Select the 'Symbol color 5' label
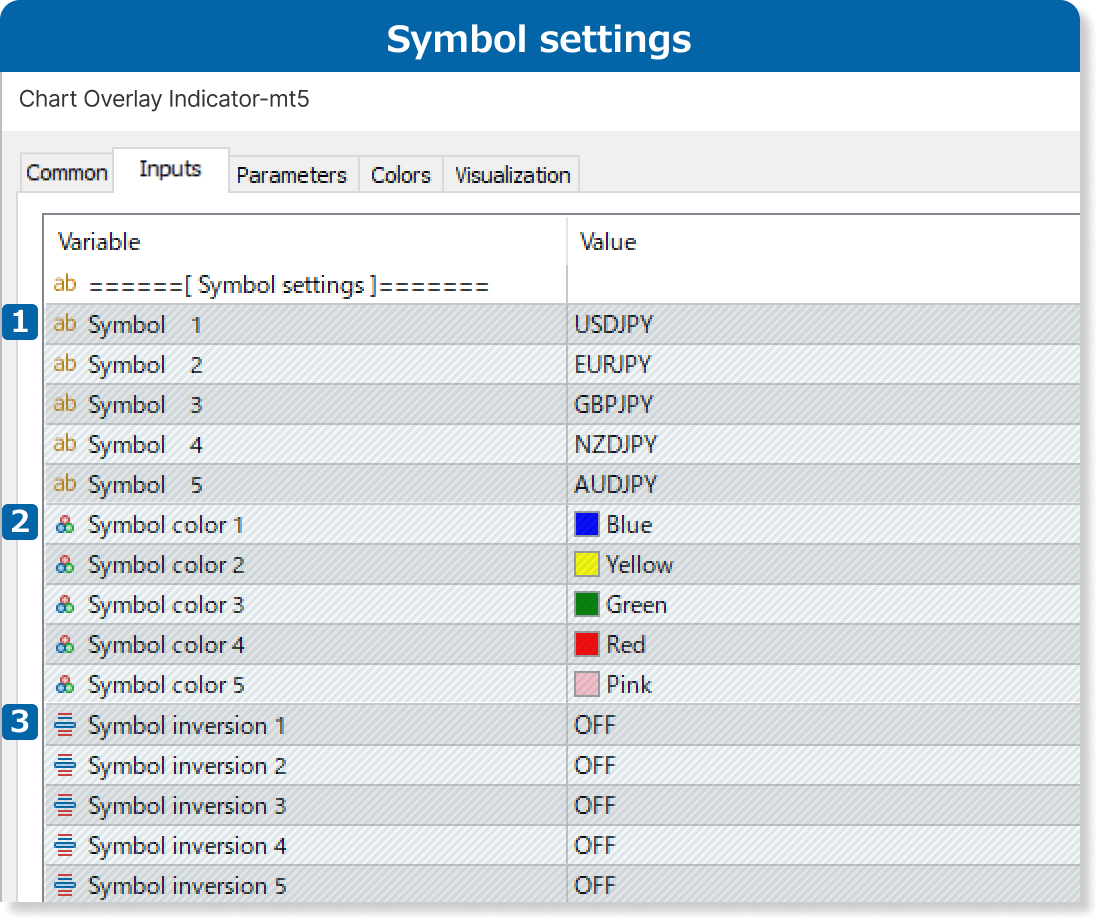Viewport: 1100px width, 922px height. (166, 685)
